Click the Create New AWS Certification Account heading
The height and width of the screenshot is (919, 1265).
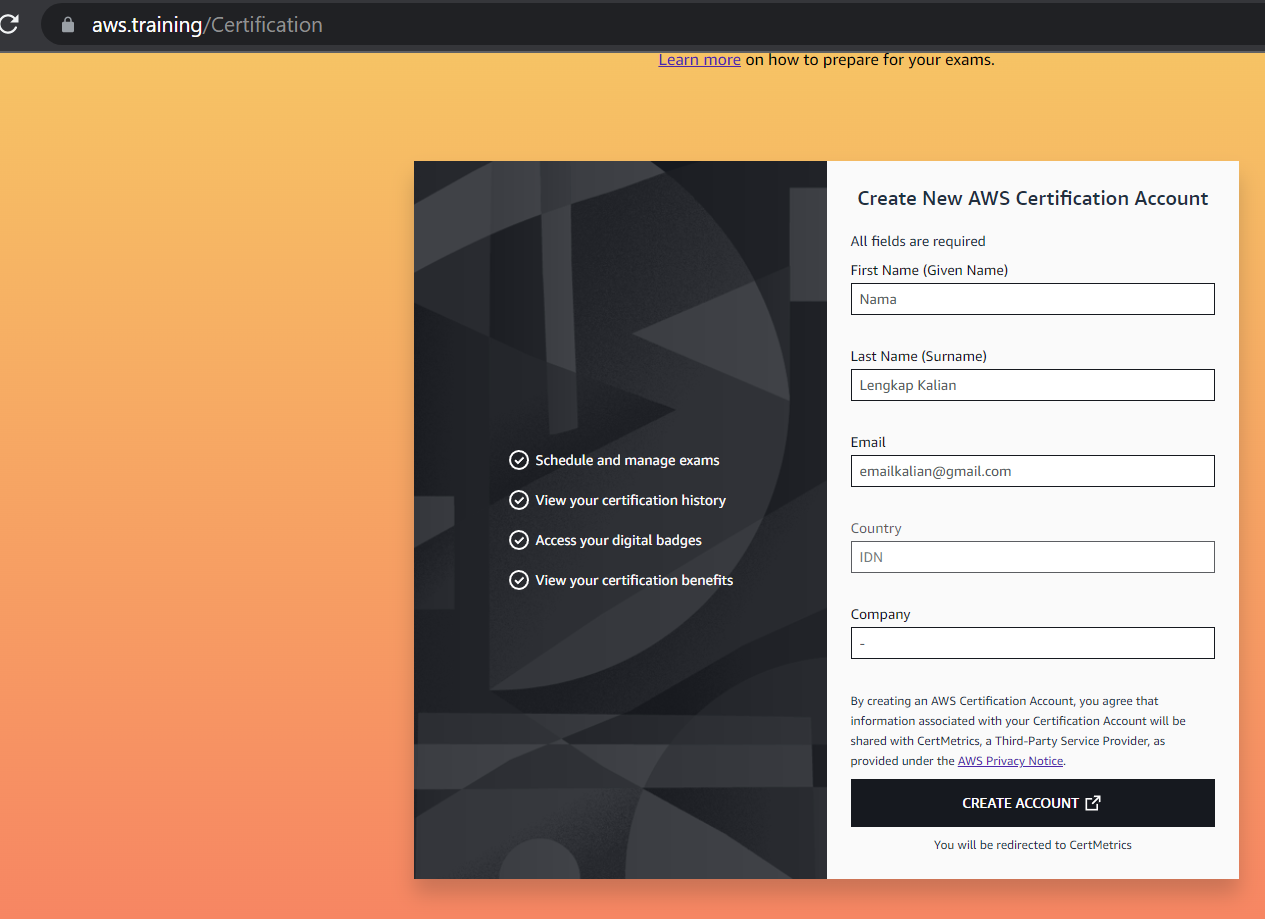1033,198
